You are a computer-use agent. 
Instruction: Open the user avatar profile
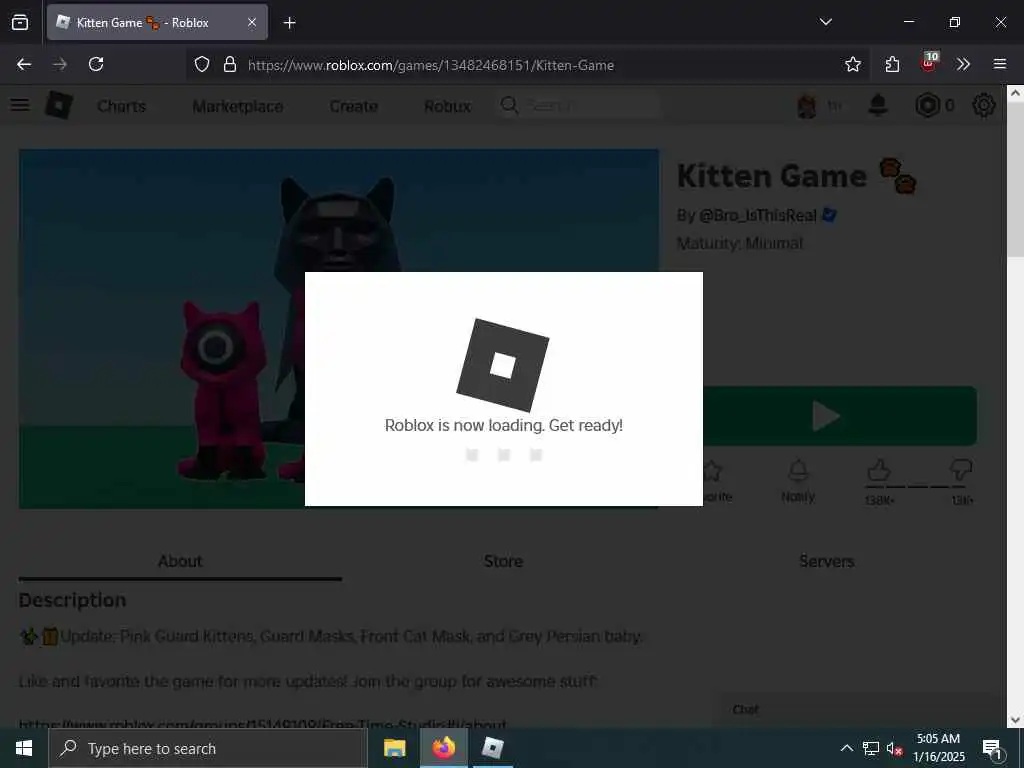click(807, 105)
